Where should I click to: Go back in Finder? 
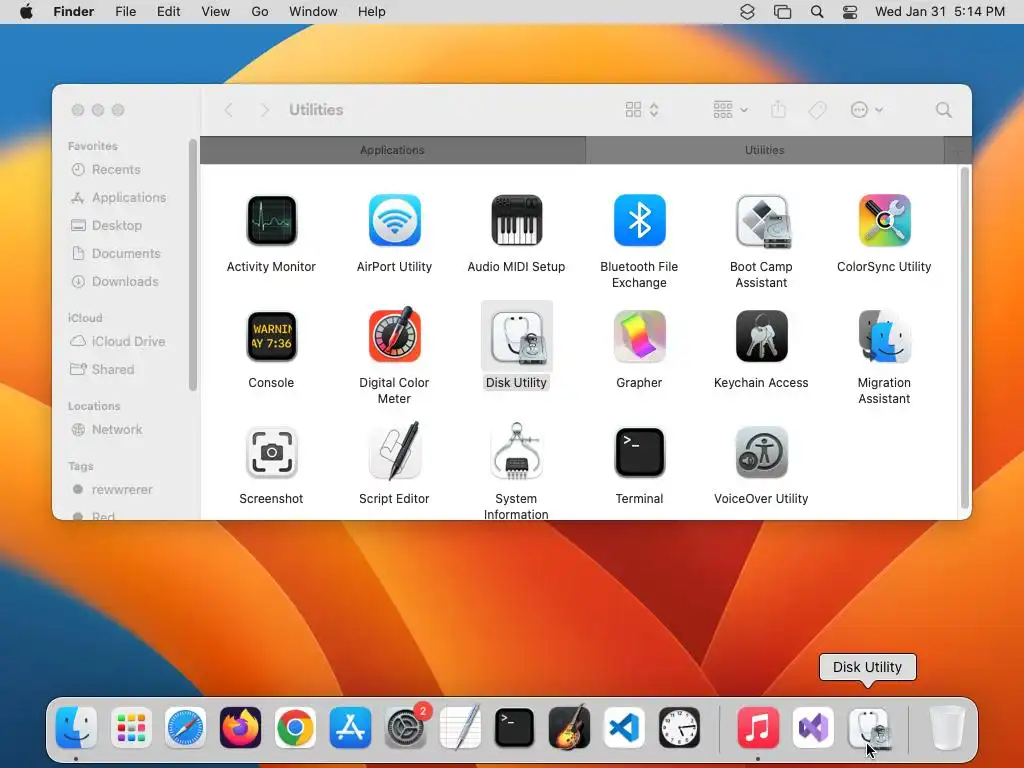[x=229, y=110]
